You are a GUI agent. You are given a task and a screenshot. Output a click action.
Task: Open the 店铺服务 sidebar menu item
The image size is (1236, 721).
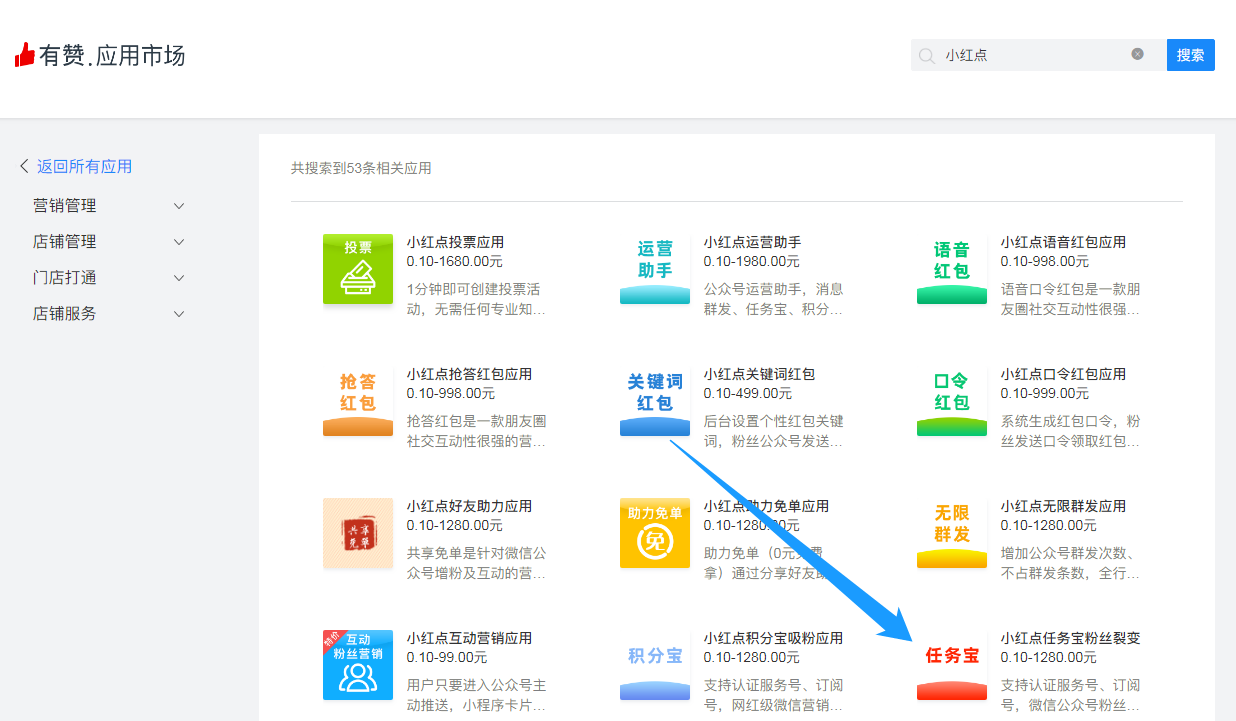[110, 314]
